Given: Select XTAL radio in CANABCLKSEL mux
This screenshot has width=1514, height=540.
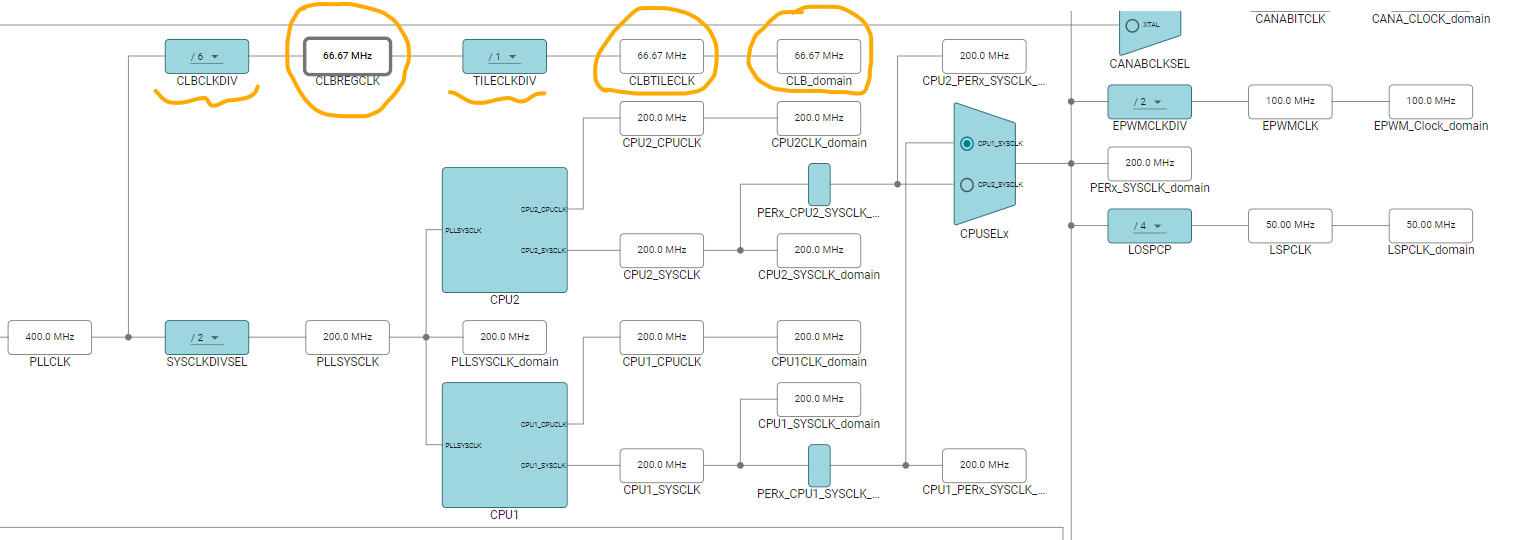Looking at the screenshot, I should coord(1131,25).
